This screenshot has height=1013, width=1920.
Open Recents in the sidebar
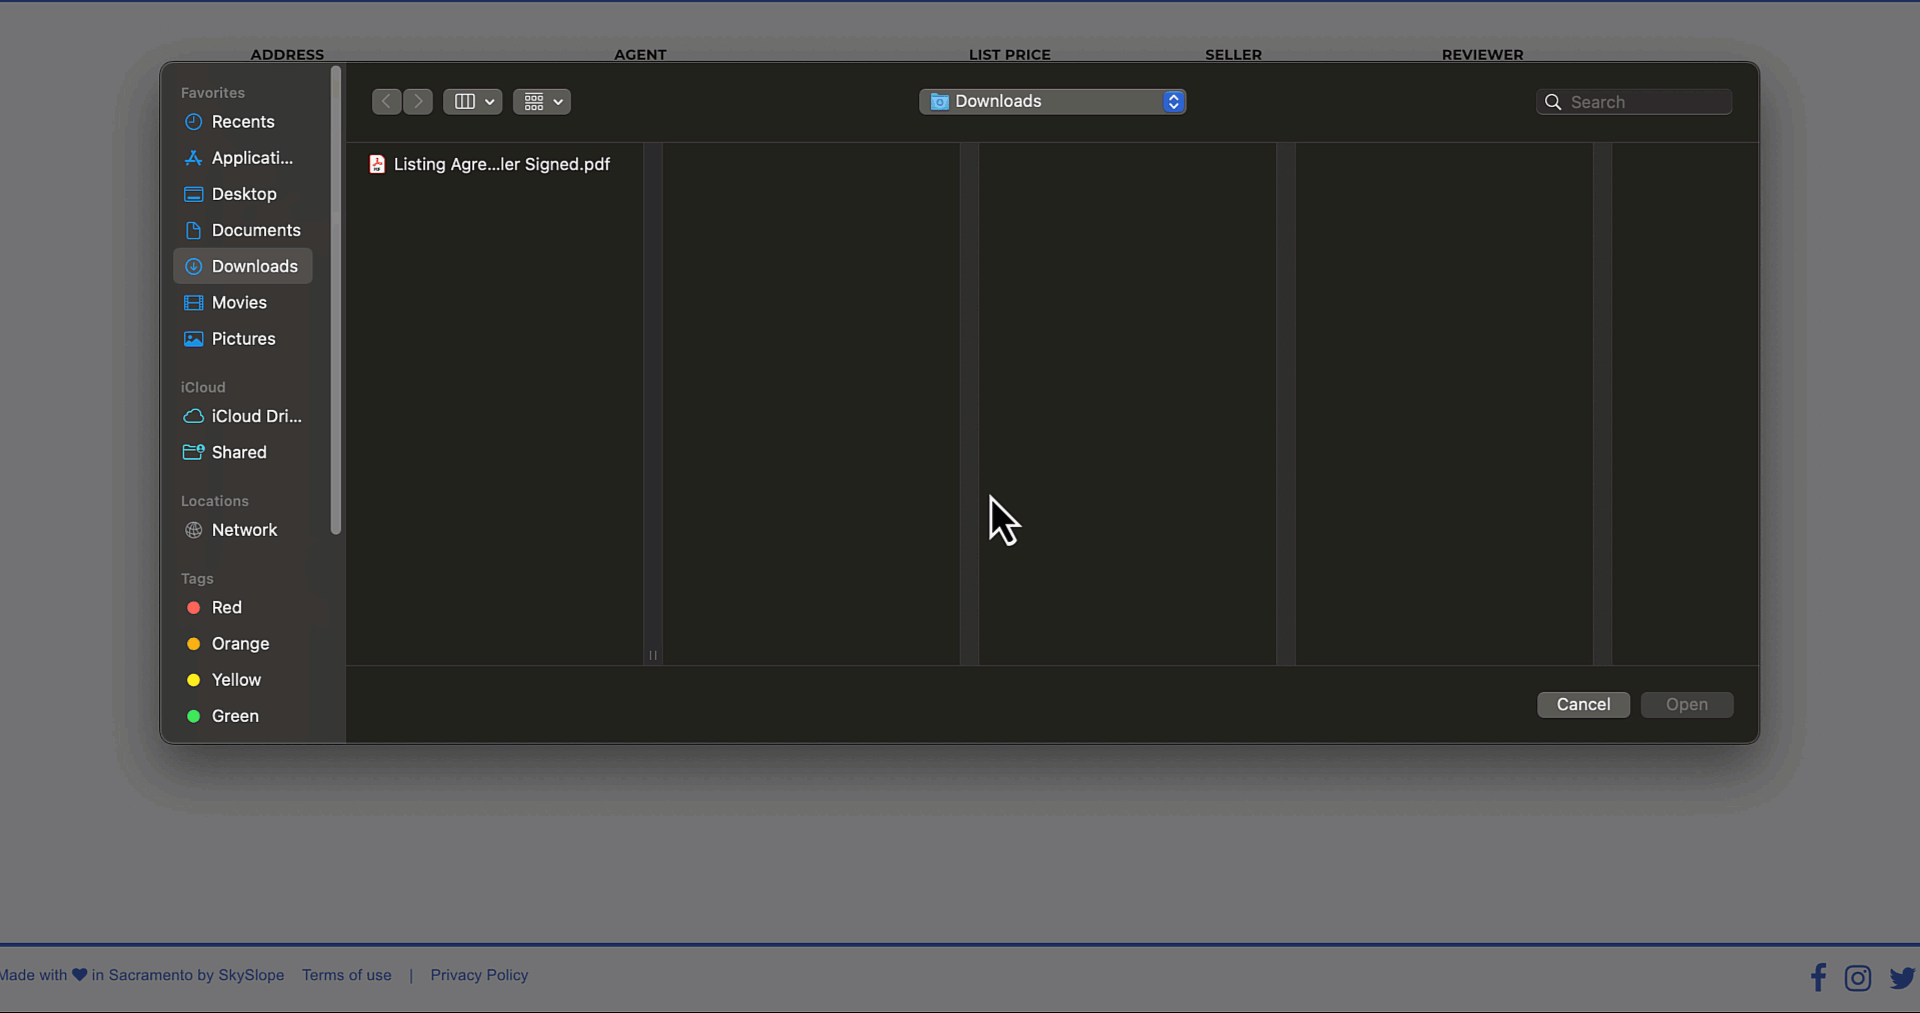point(243,122)
